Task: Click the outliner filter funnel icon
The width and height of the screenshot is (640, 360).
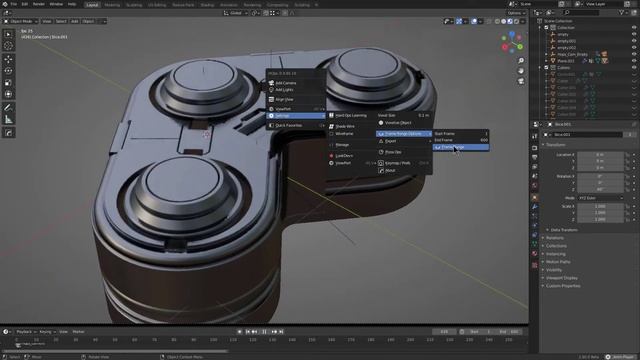Action: point(622,13)
